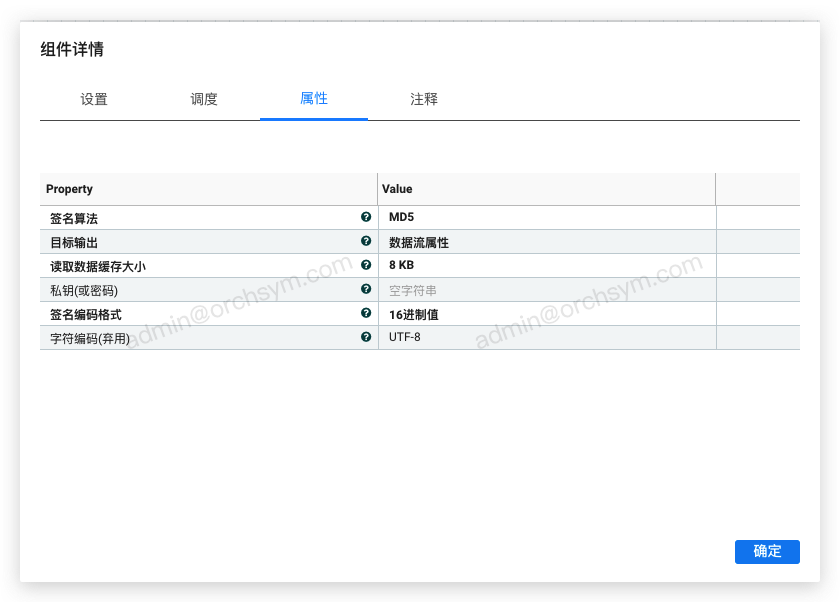Click help icon next to 签名编码格式
The image size is (840, 602).
click(x=366, y=313)
